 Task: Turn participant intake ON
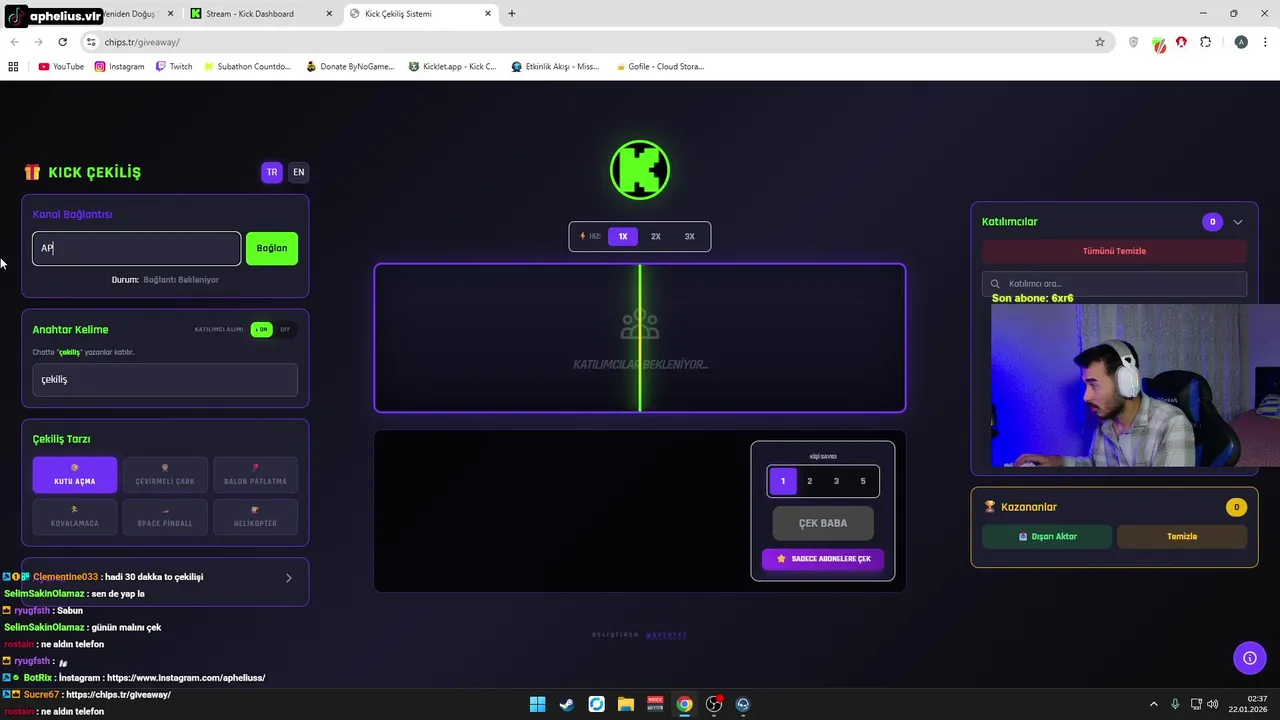261,329
